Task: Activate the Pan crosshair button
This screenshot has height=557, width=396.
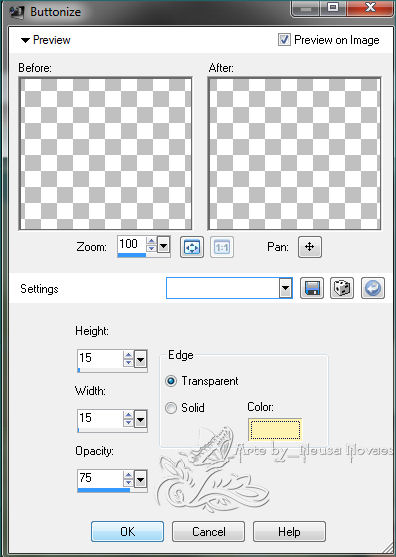Action: click(310, 247)
